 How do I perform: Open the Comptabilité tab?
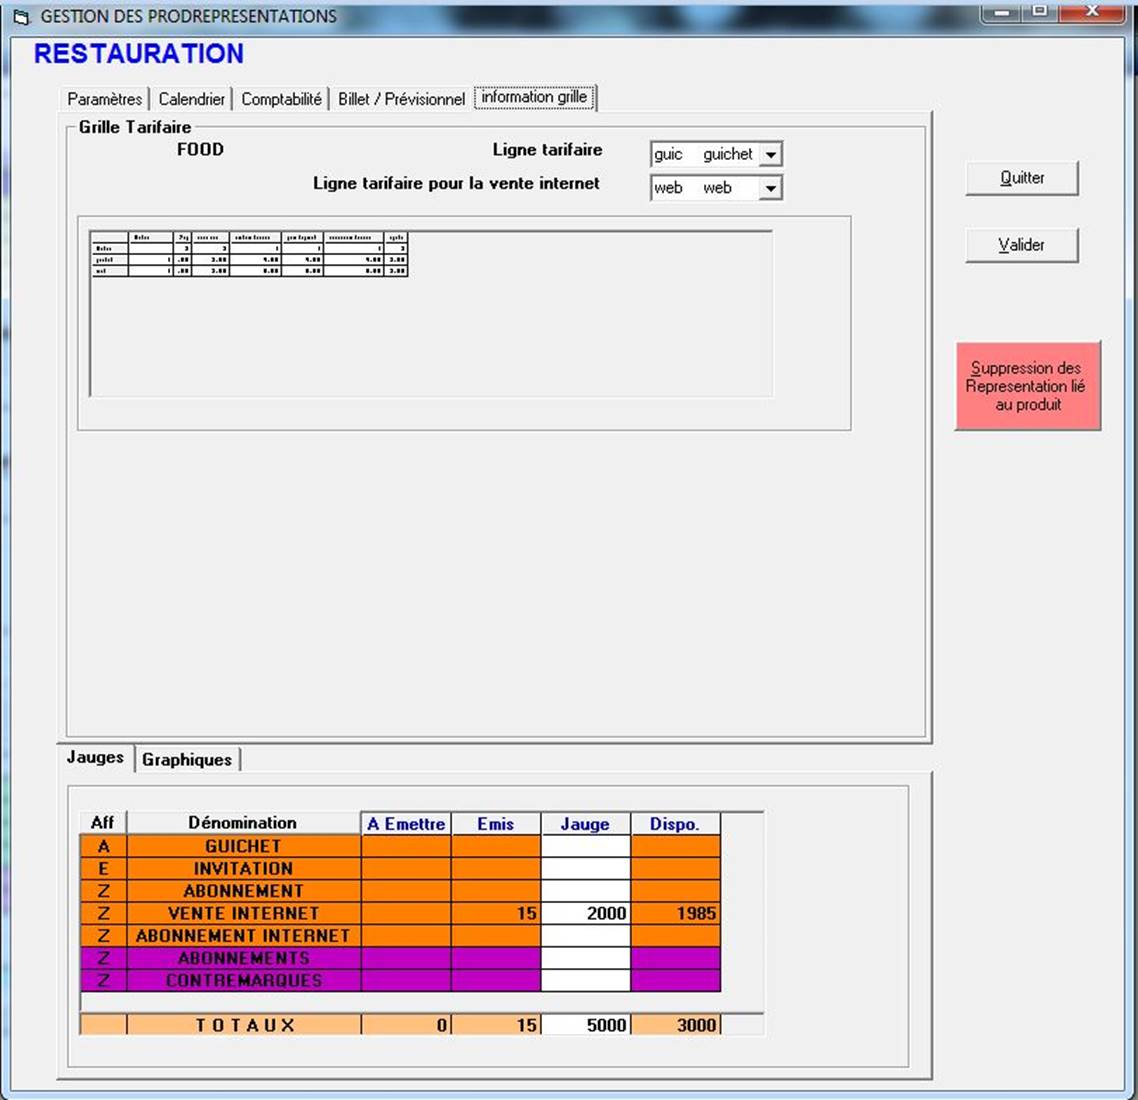click(281, 99)
